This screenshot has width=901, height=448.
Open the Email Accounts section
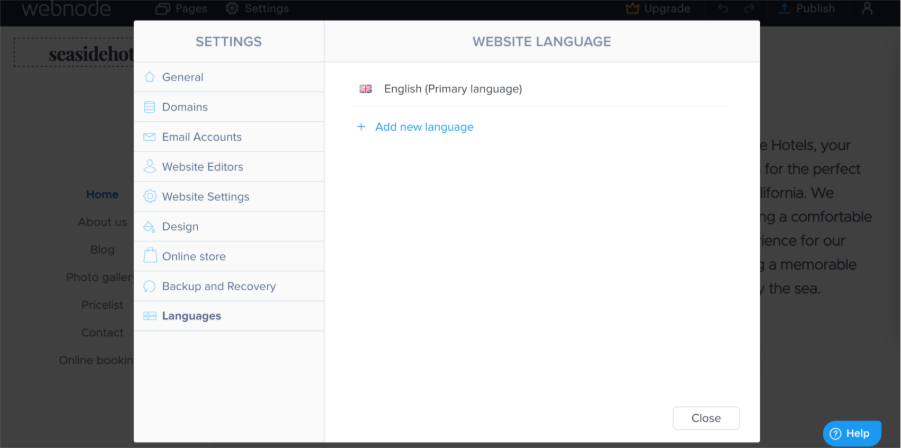[229, 137]
